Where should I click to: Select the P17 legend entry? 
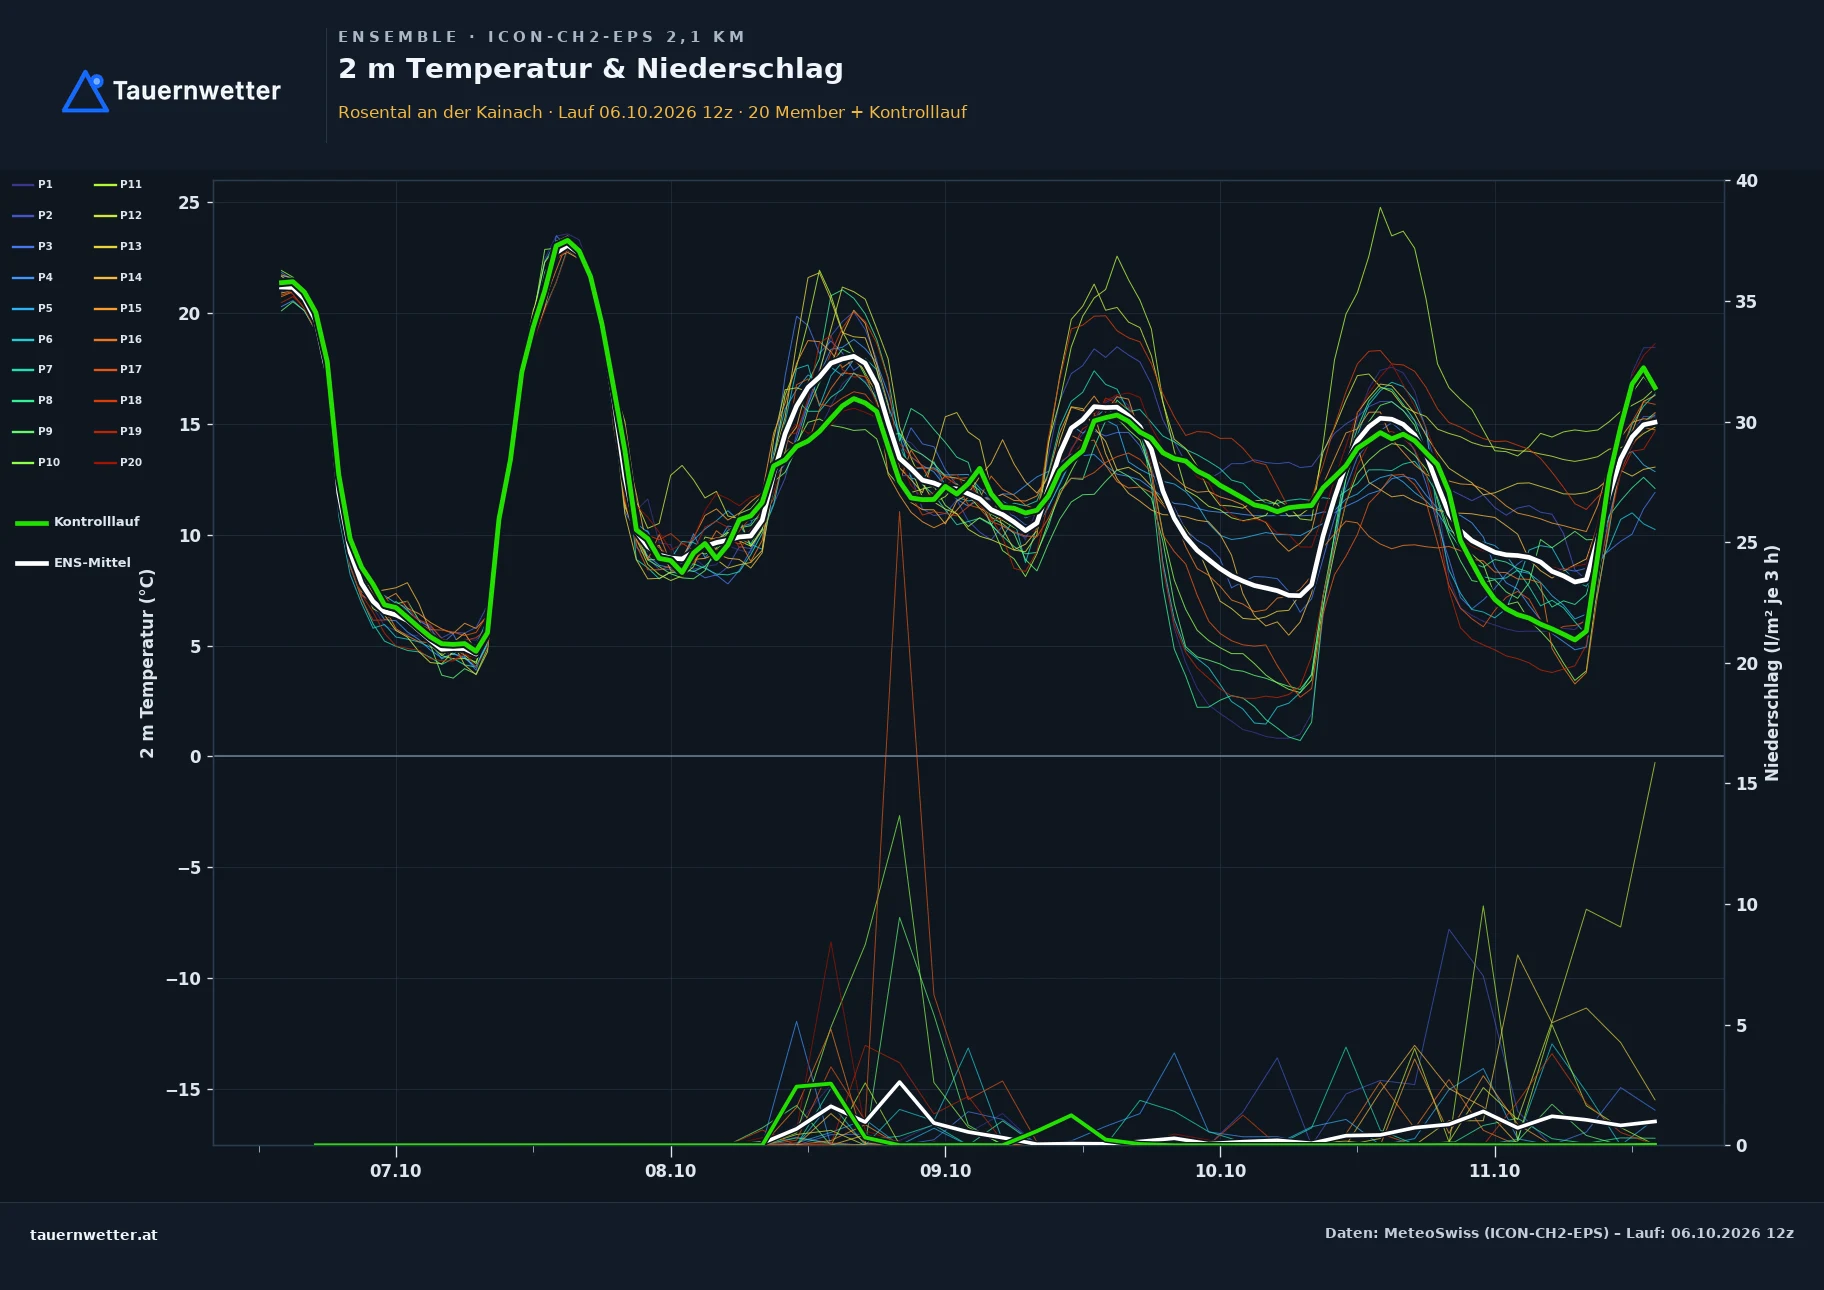(x=118, y=369)
